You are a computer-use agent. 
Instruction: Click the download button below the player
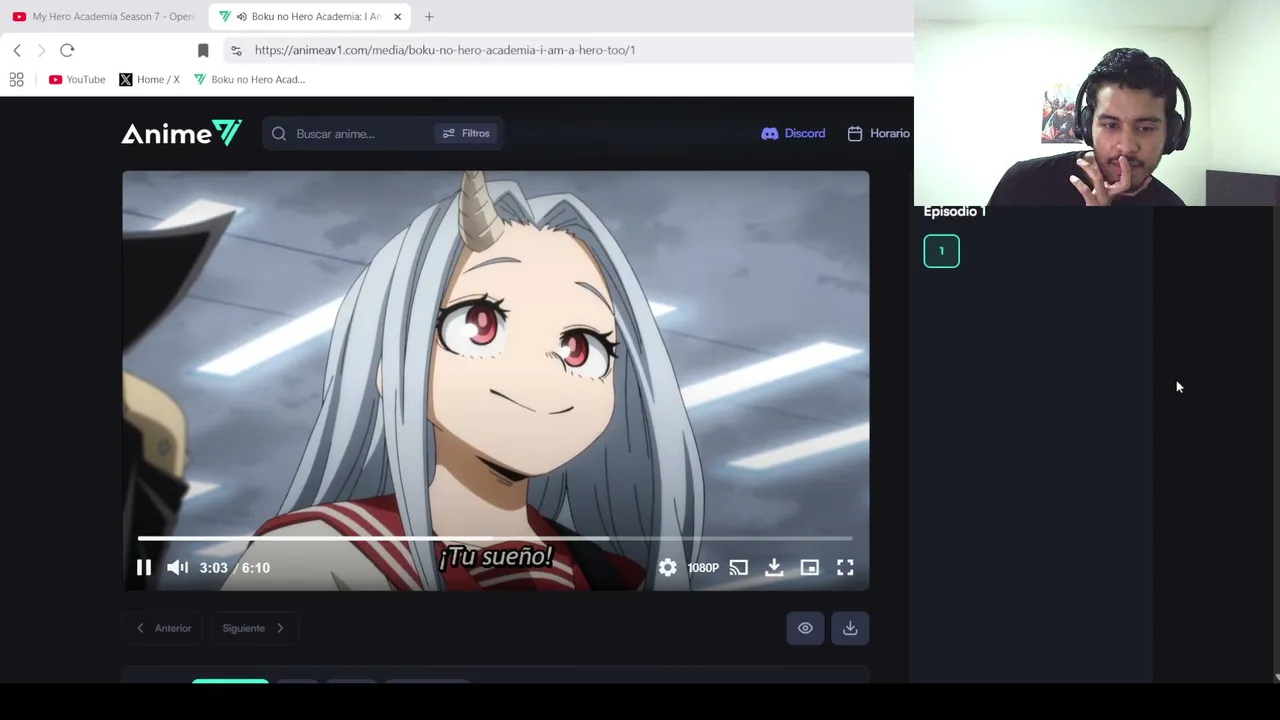coord(850,628)
